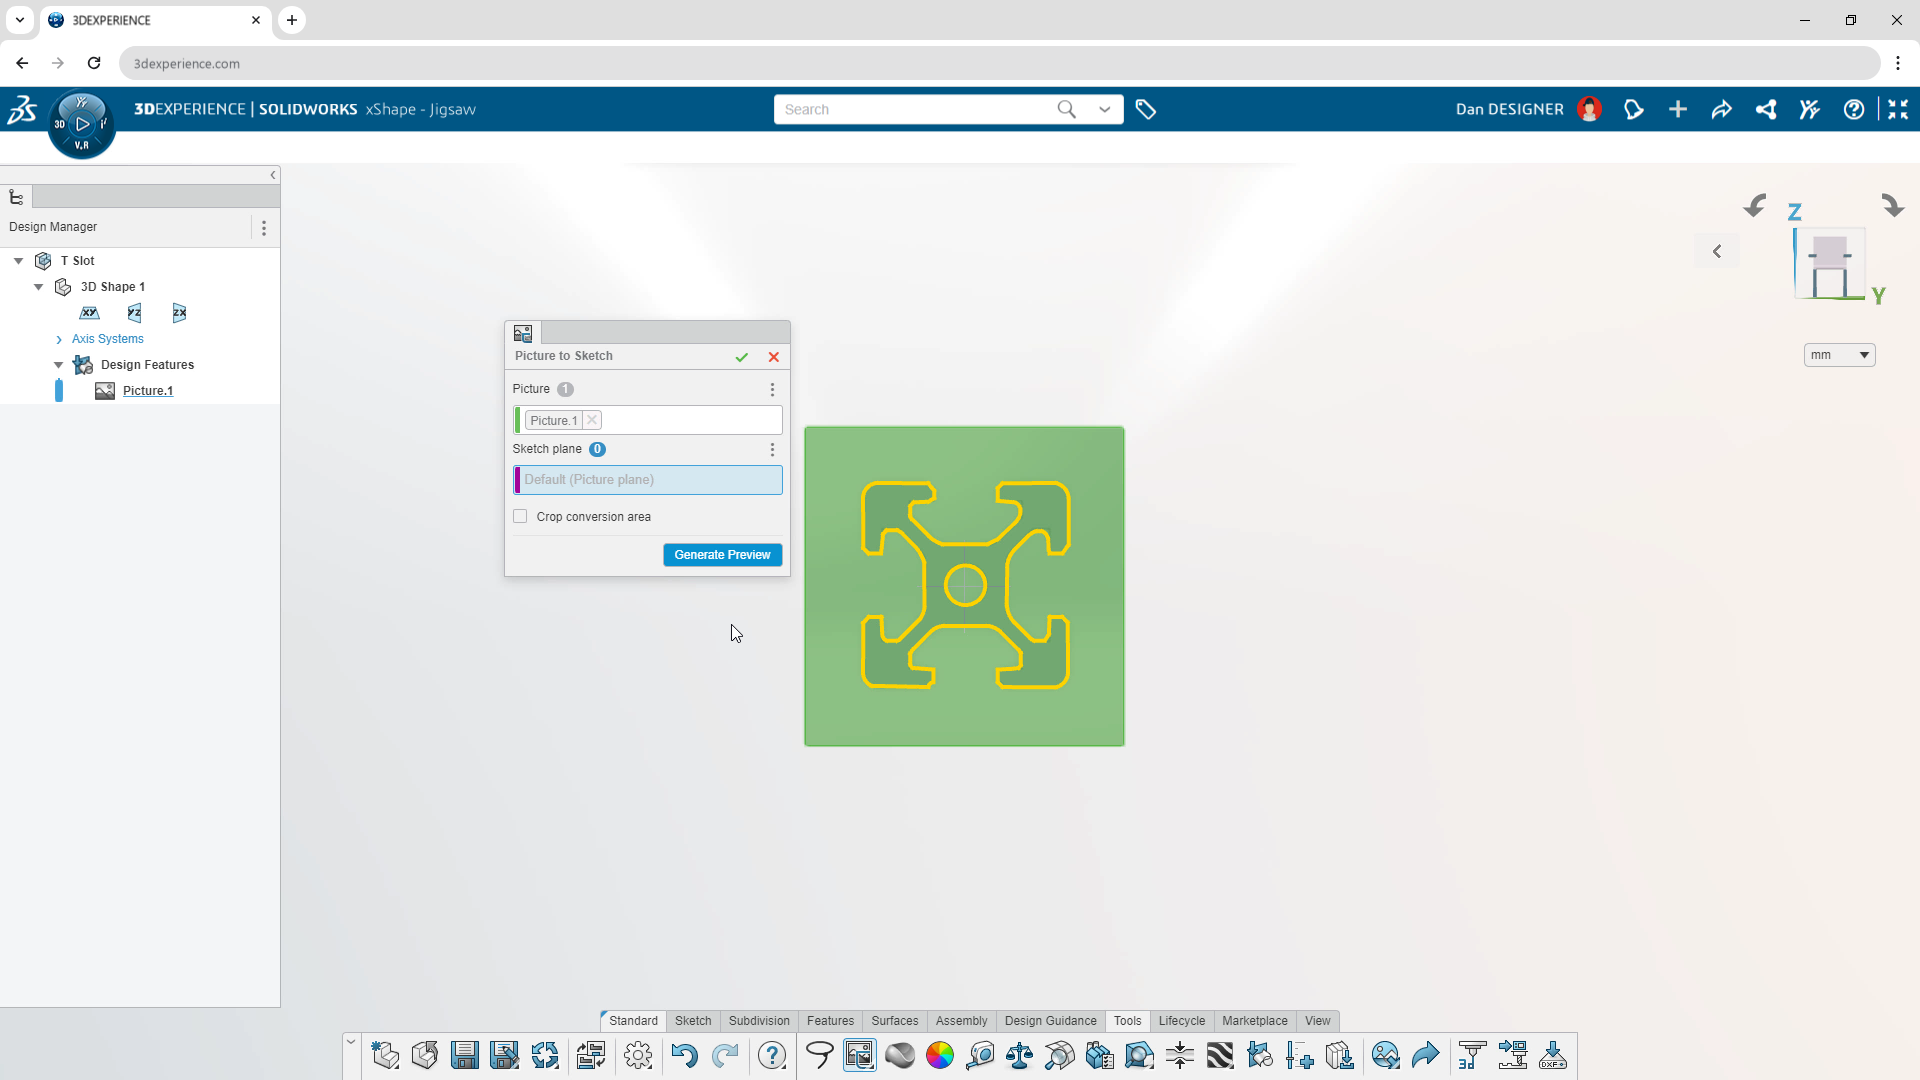This screenshot has height=1080, width=1920.
Task: Select Picture.1 in Design Manager tree
Action: click(x=148, y=390)
